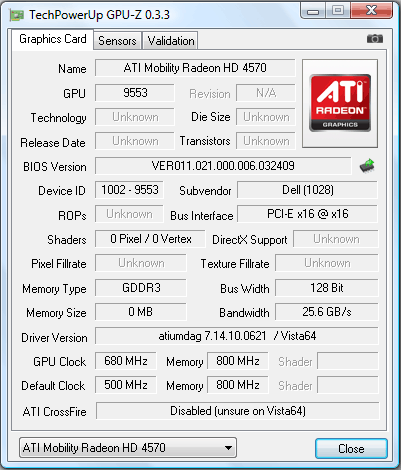Click the Technology label
401x470 pixels.
[59, 118]
